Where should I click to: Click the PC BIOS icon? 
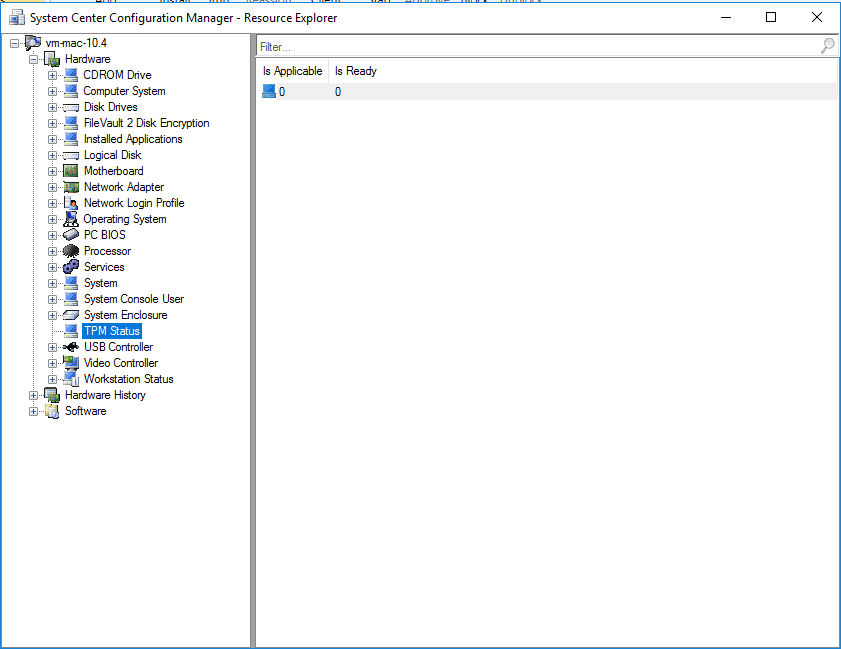[71, 235]
